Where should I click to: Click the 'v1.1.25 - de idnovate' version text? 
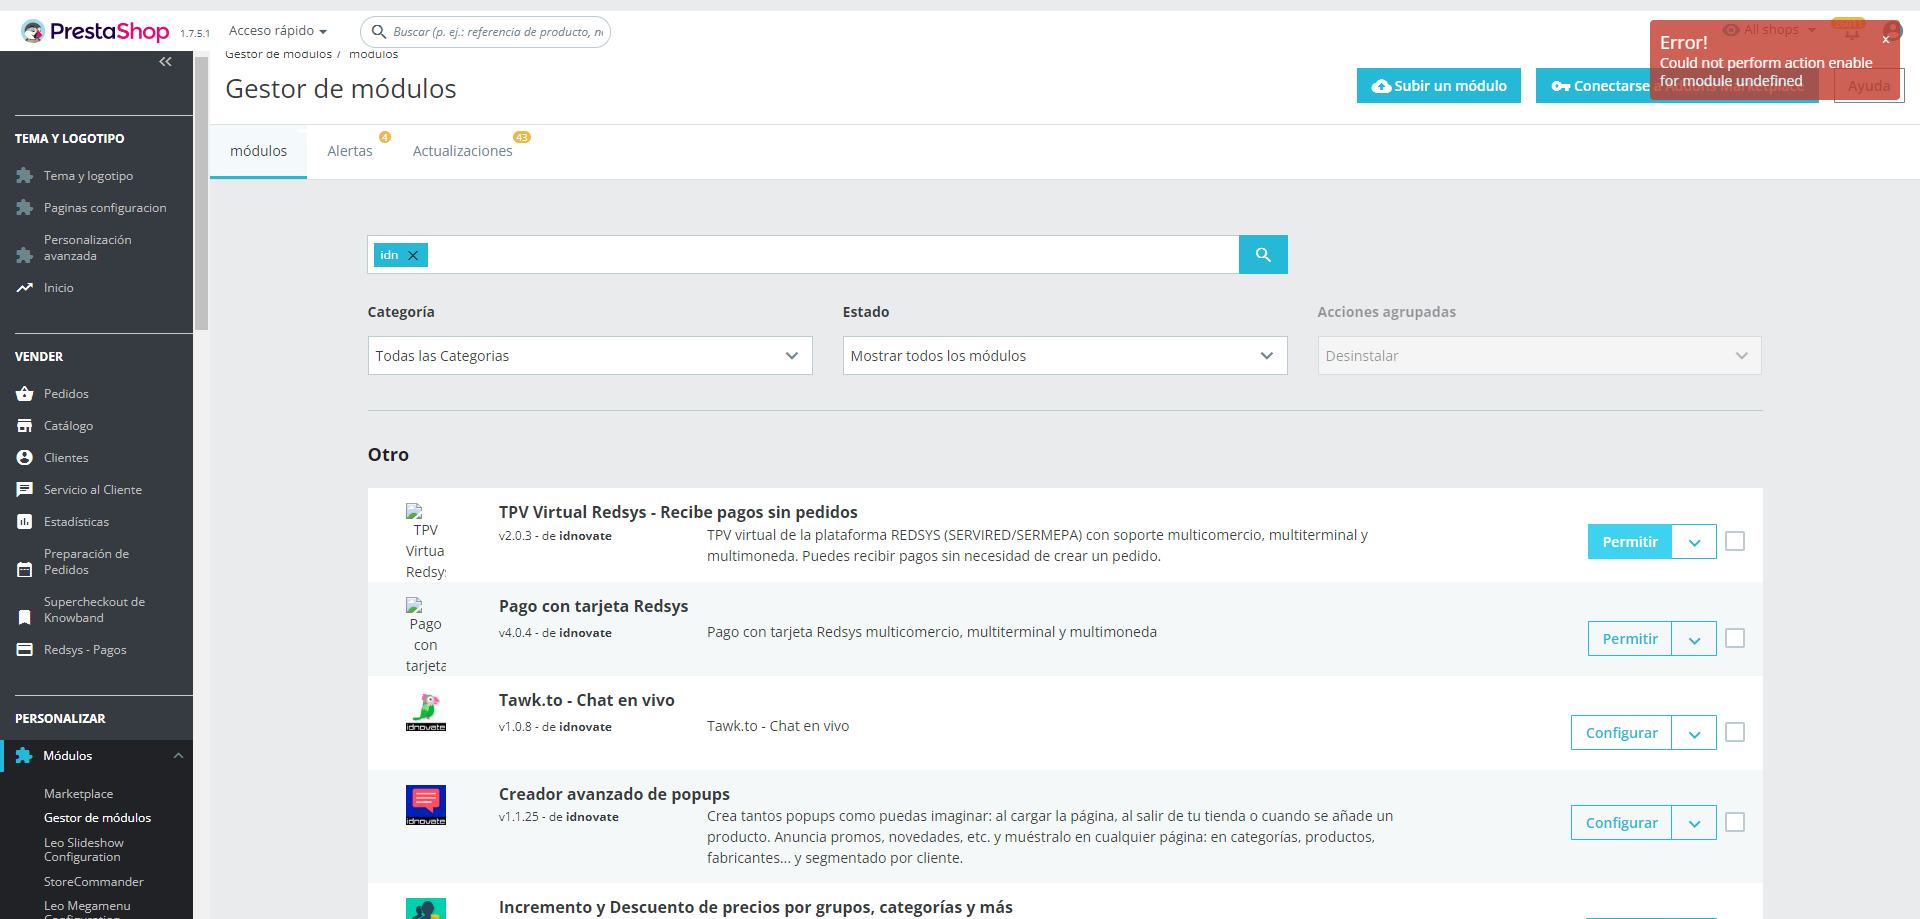559,817
